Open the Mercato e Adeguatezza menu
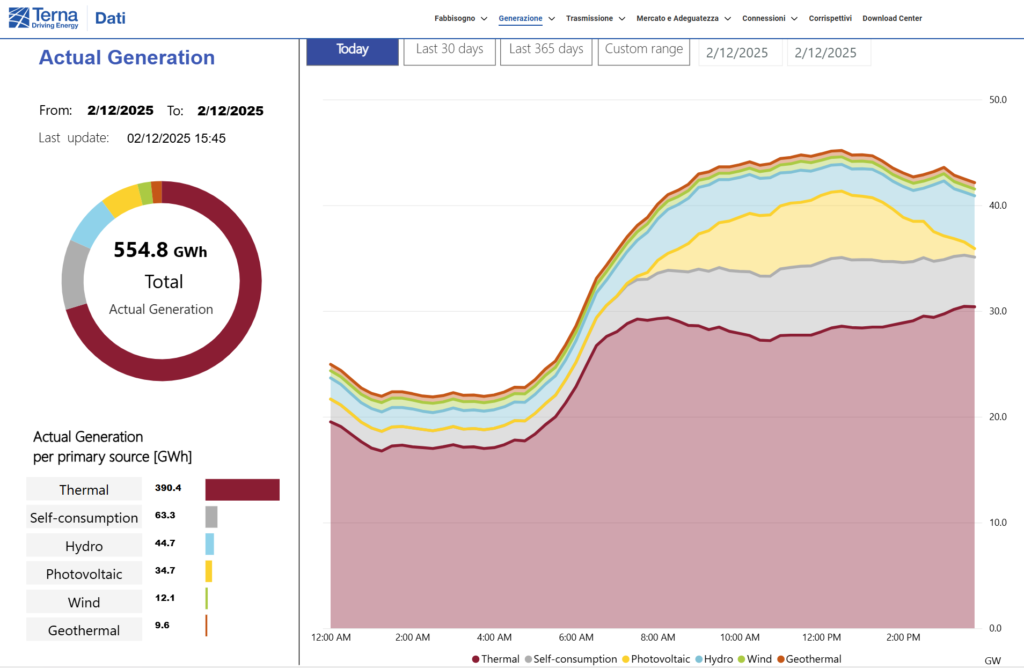This screenshot has width=1024, height=668. pyautogui.click(x=677, y=18)
